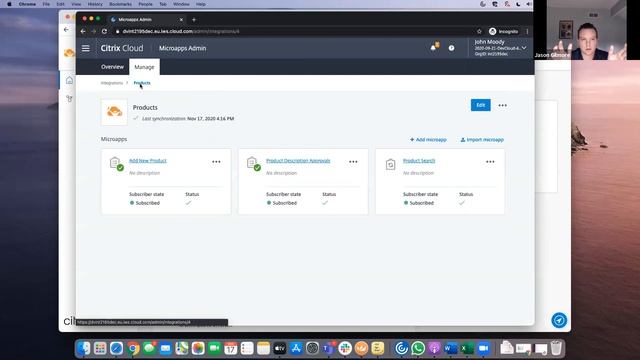Click the Incognito profile indicator
Screen dimensions: 640x360
pos(504,31)
